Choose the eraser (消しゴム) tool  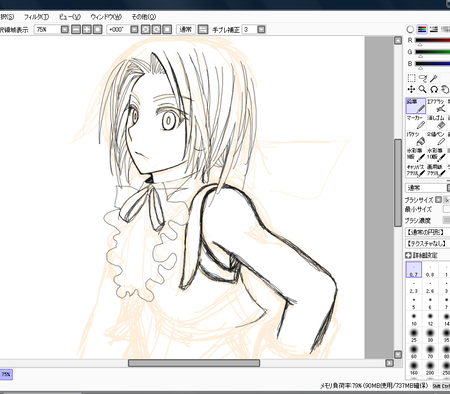[x=436, y=122]
